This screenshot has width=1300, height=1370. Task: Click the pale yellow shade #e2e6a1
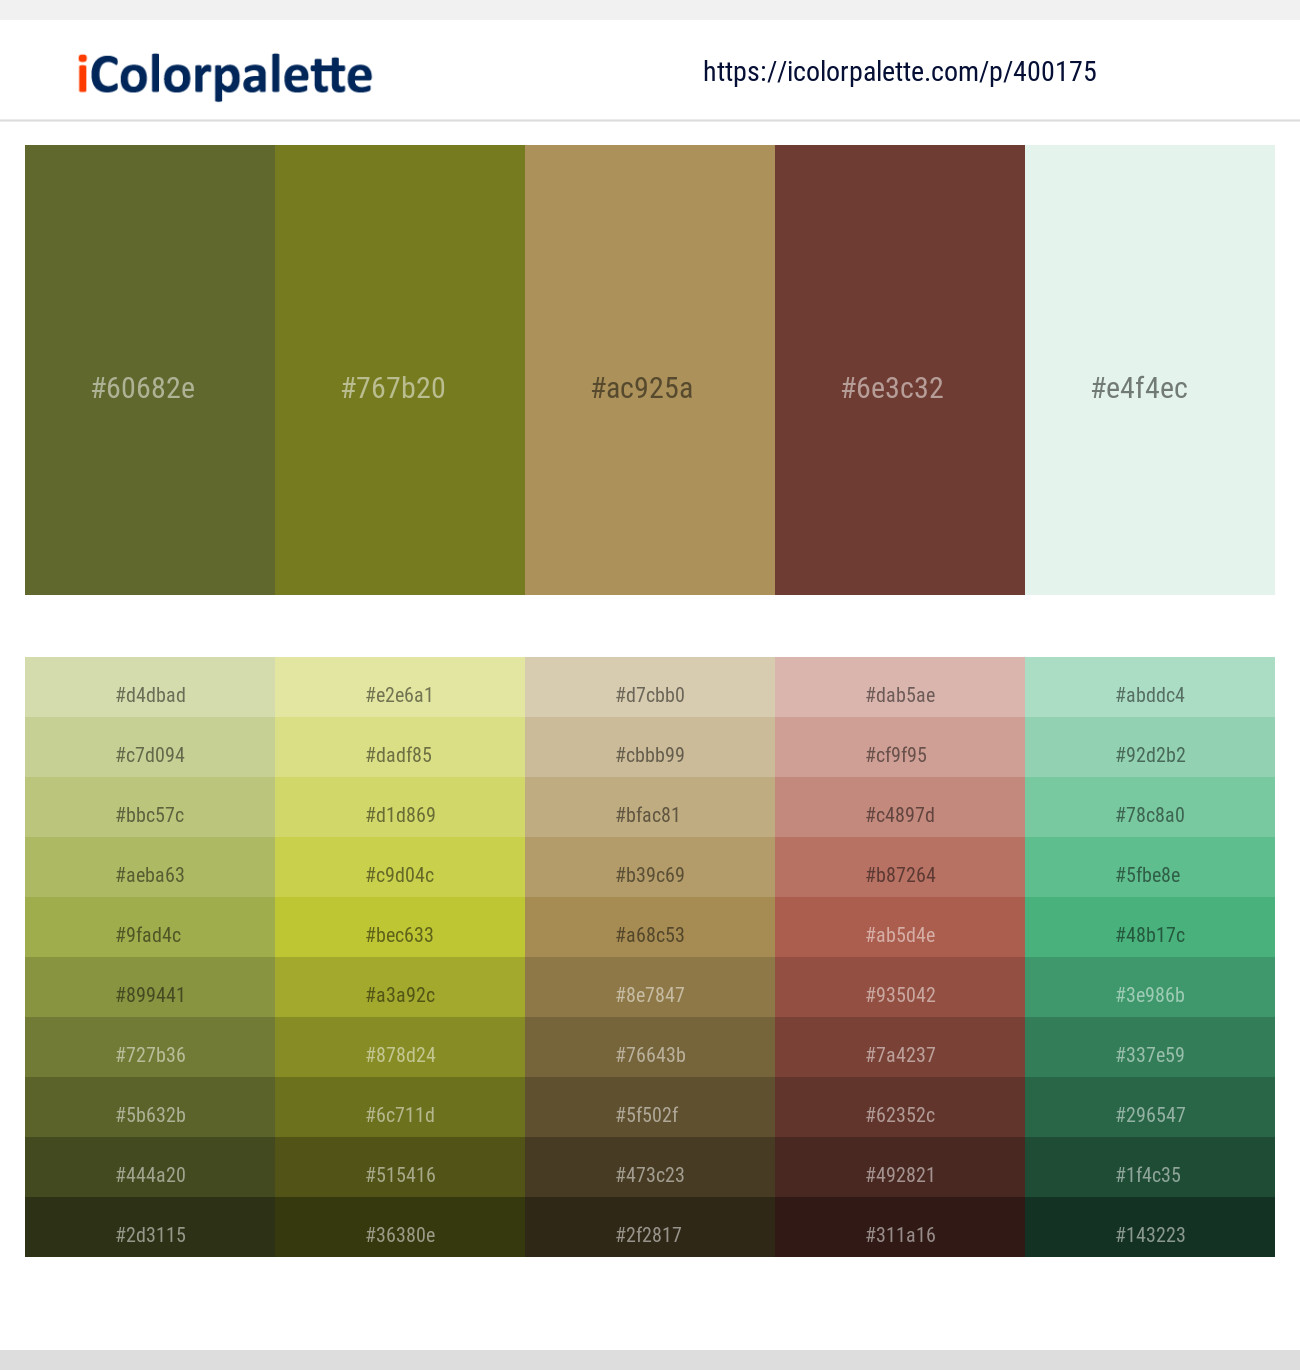click(400, 695)
